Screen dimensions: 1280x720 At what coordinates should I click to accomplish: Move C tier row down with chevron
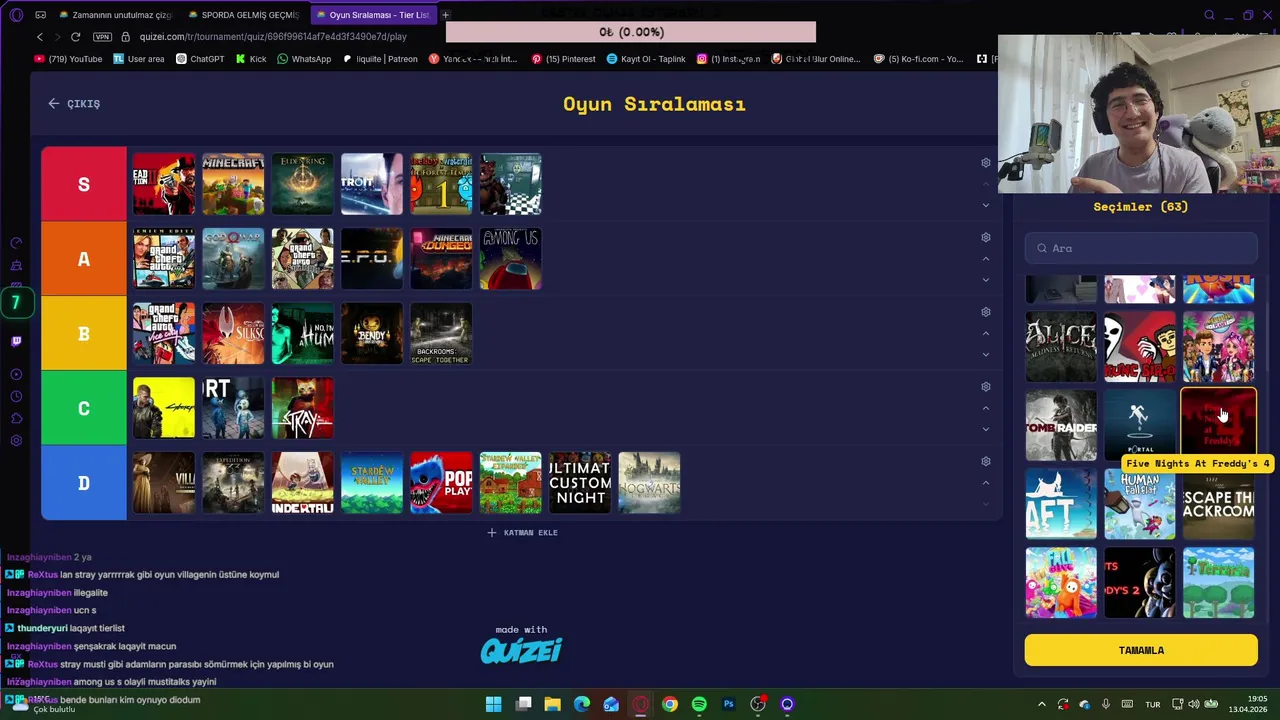pos(985,429)
